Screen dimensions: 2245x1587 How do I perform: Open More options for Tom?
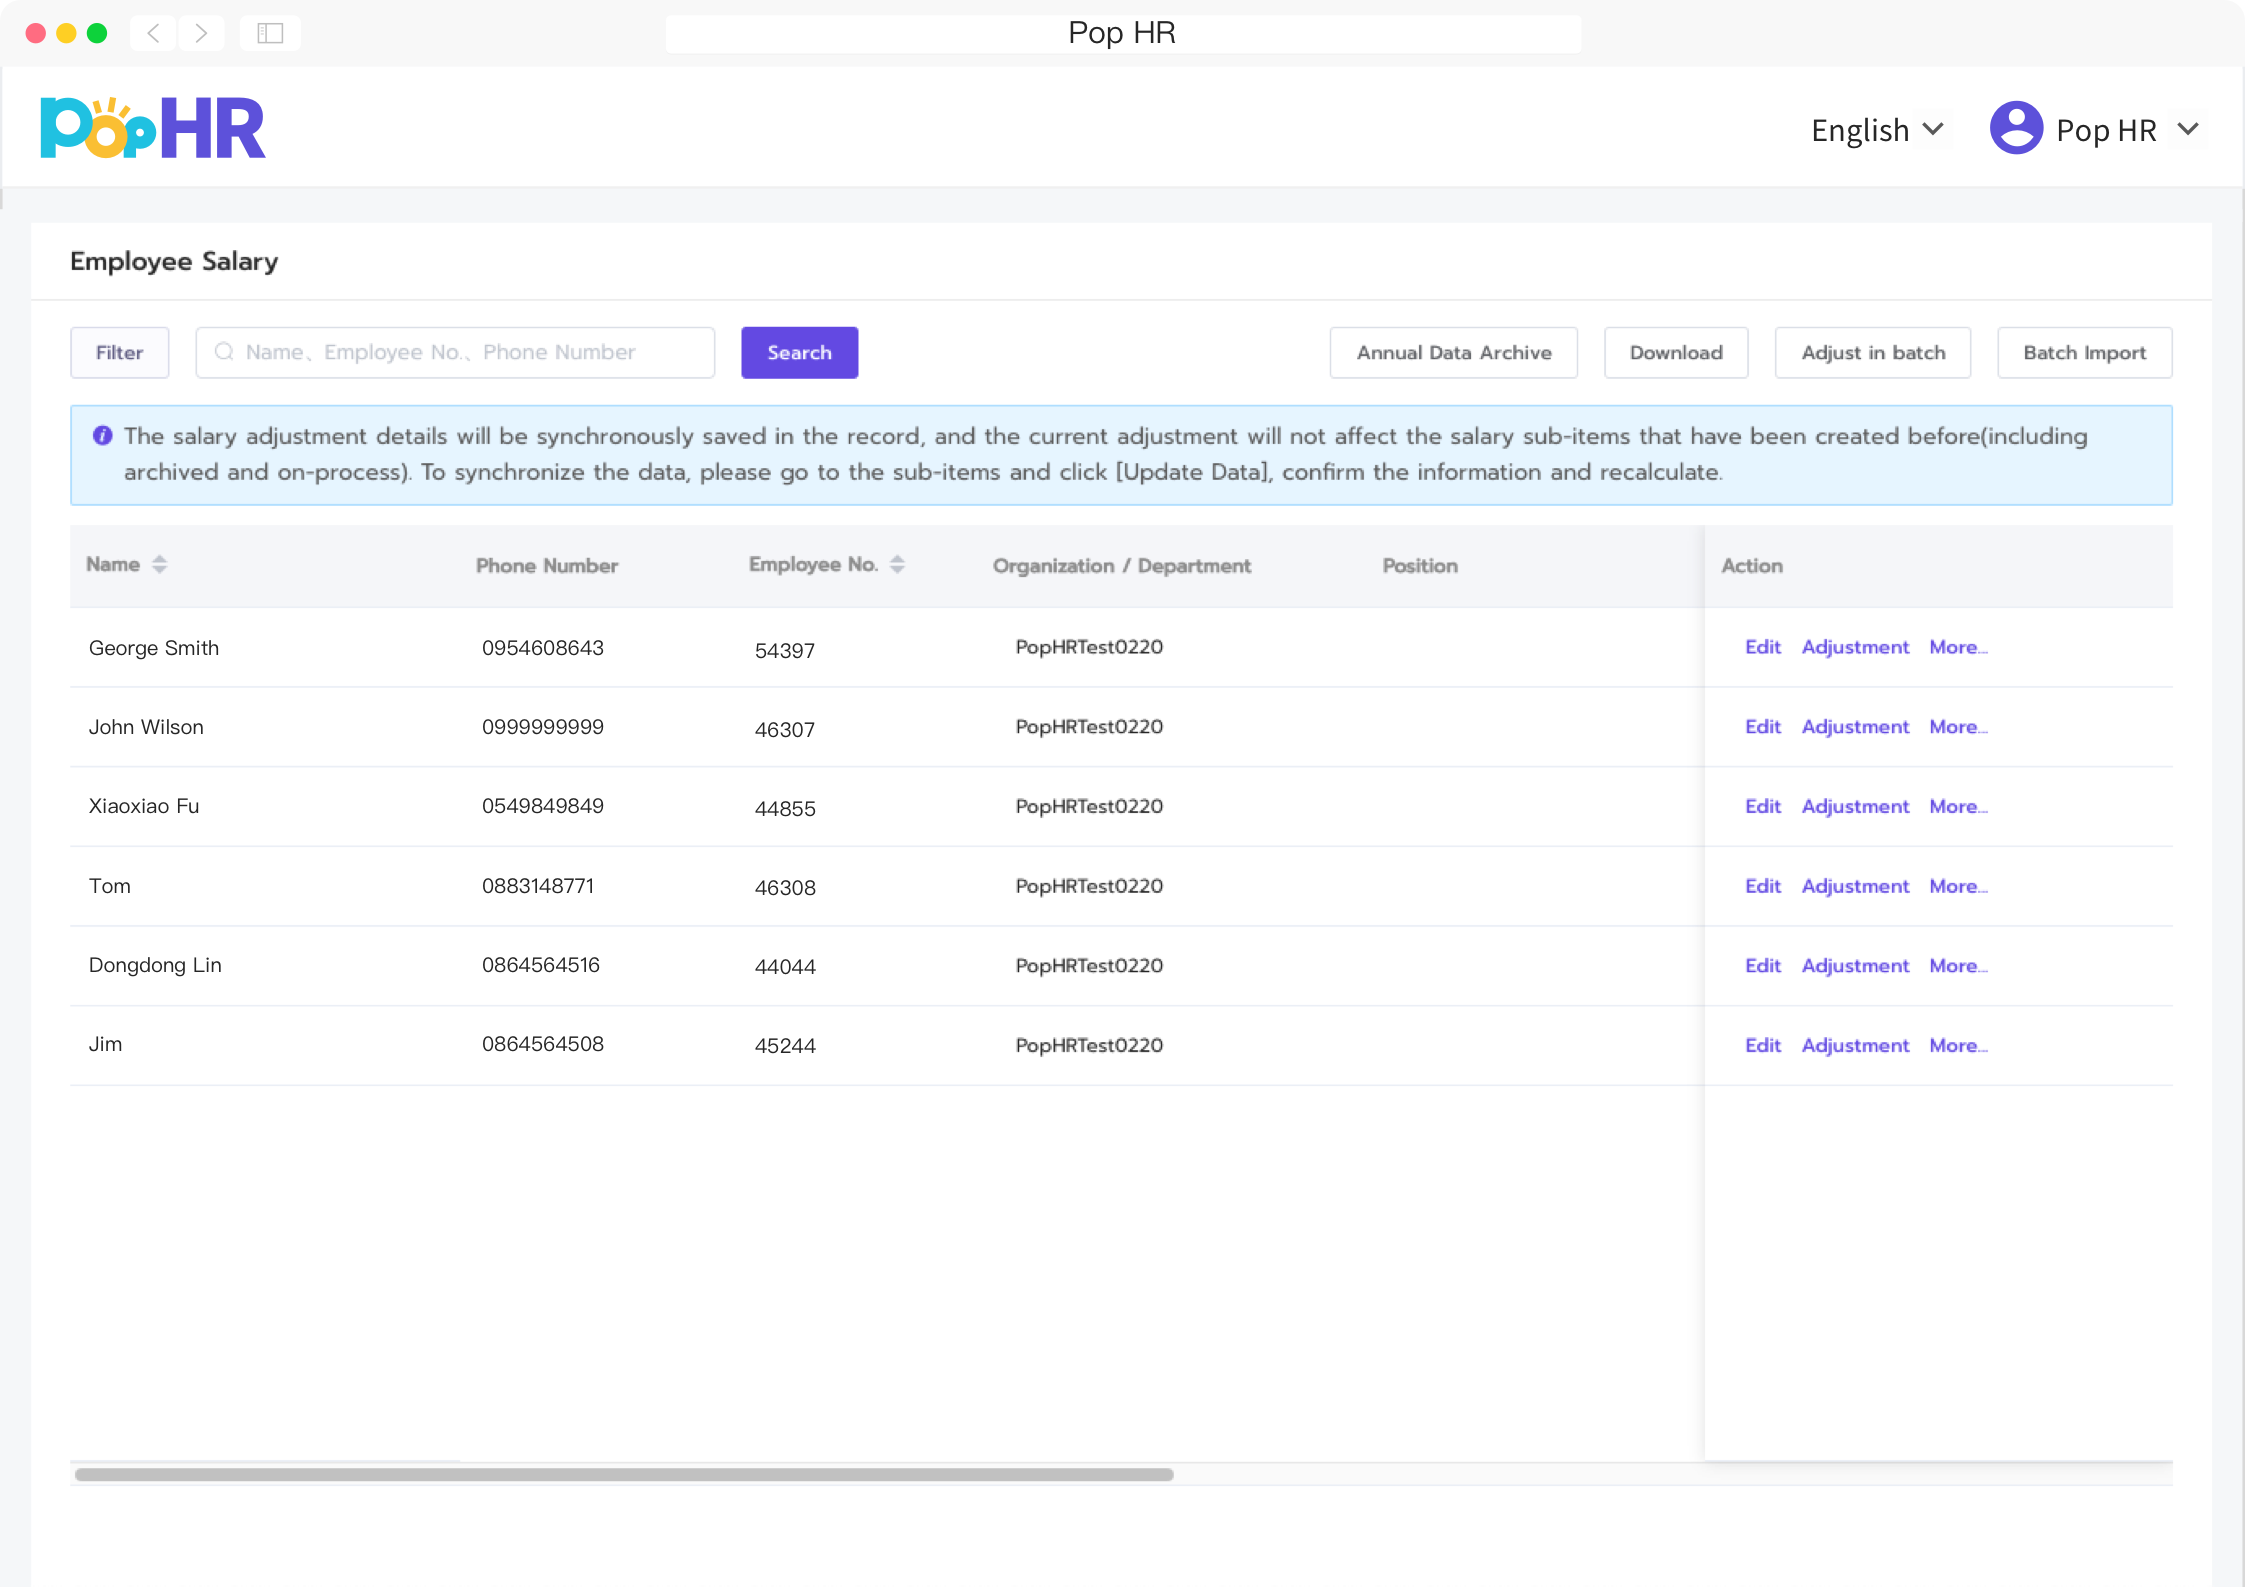coord(1958,886)
